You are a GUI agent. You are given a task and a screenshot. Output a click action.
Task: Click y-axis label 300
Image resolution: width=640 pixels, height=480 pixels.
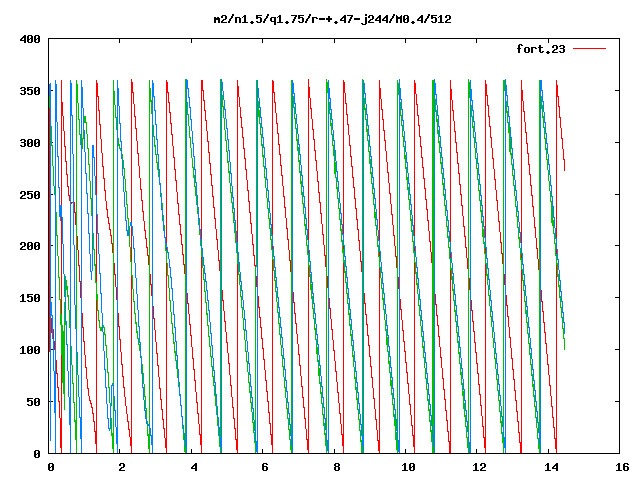[x=30, y=143]
